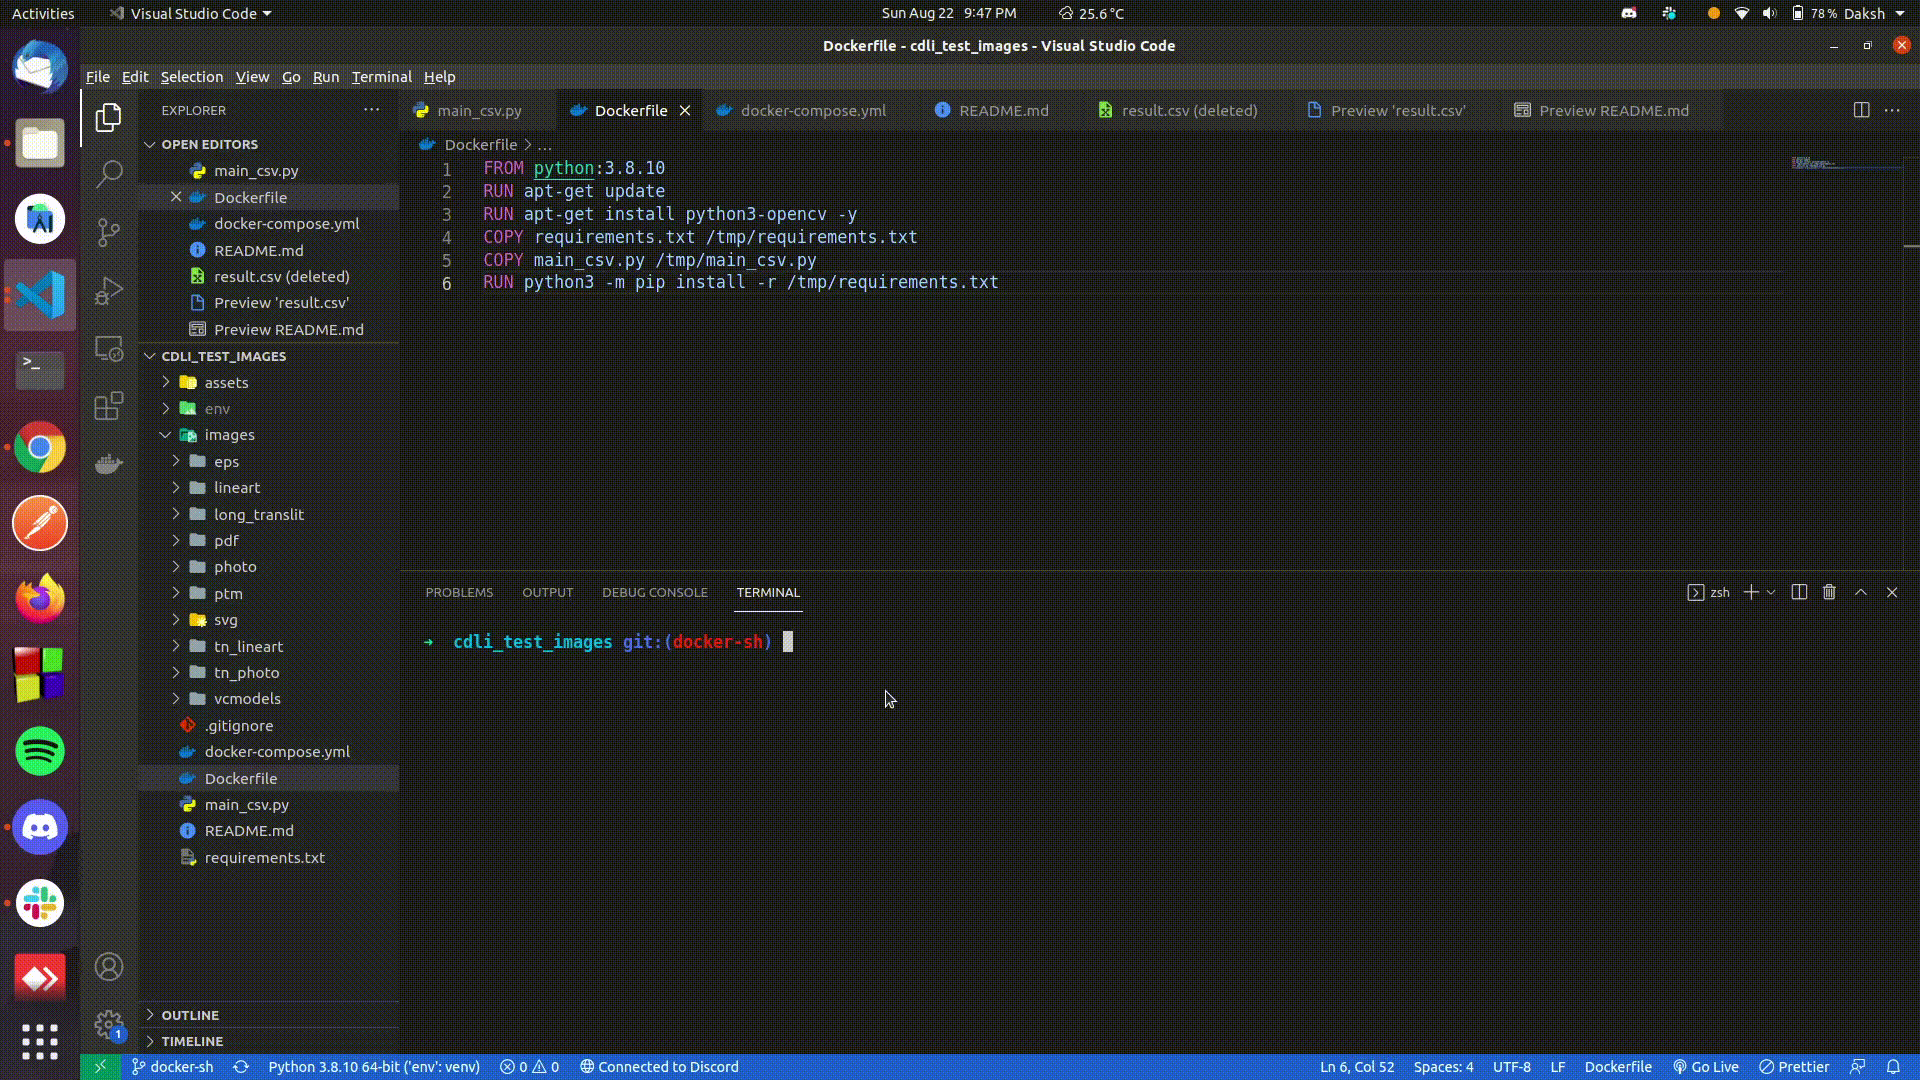Open Docker view in activity bar
Image resolution: width=1920 pixels, height=1080 pixels.
[x=109, y=463]
